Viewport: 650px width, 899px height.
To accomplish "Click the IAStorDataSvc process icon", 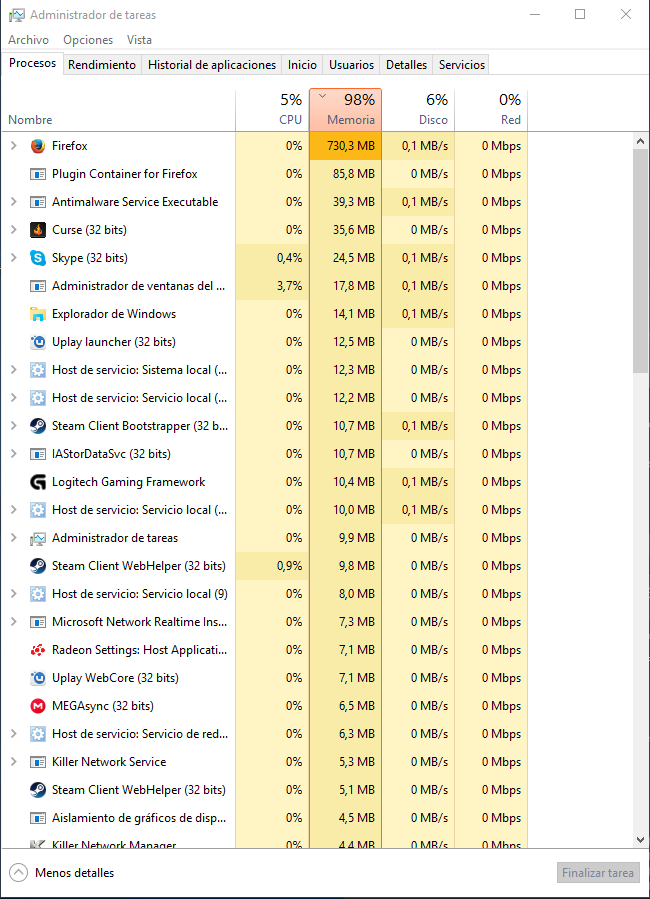I will (x=38, y=454).
